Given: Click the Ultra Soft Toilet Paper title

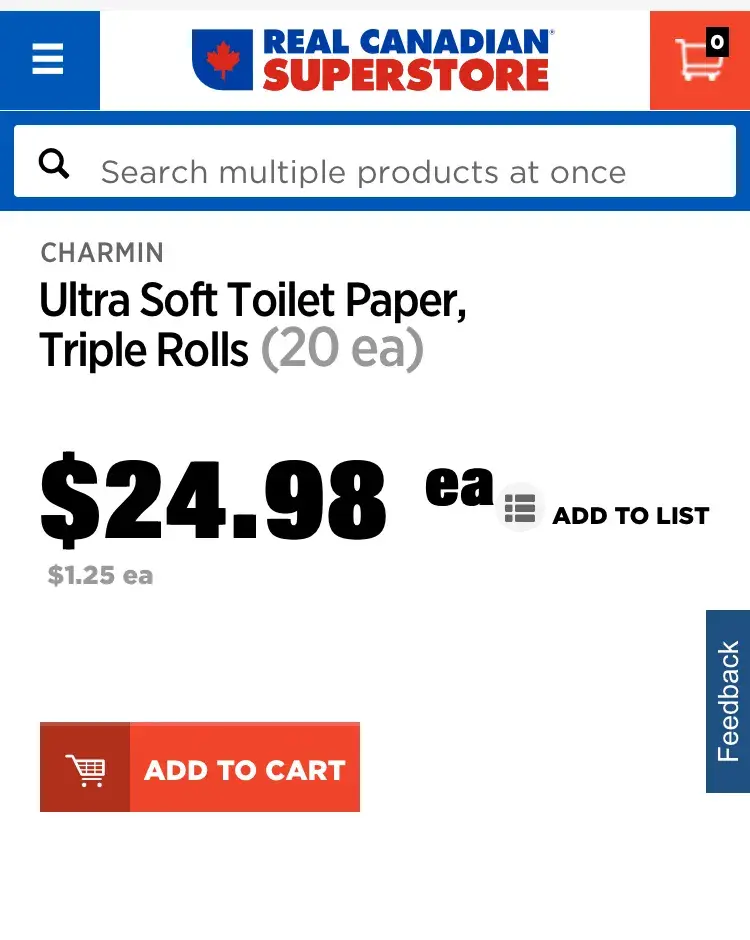Looking at the screenshot, I should coord(253,300).
